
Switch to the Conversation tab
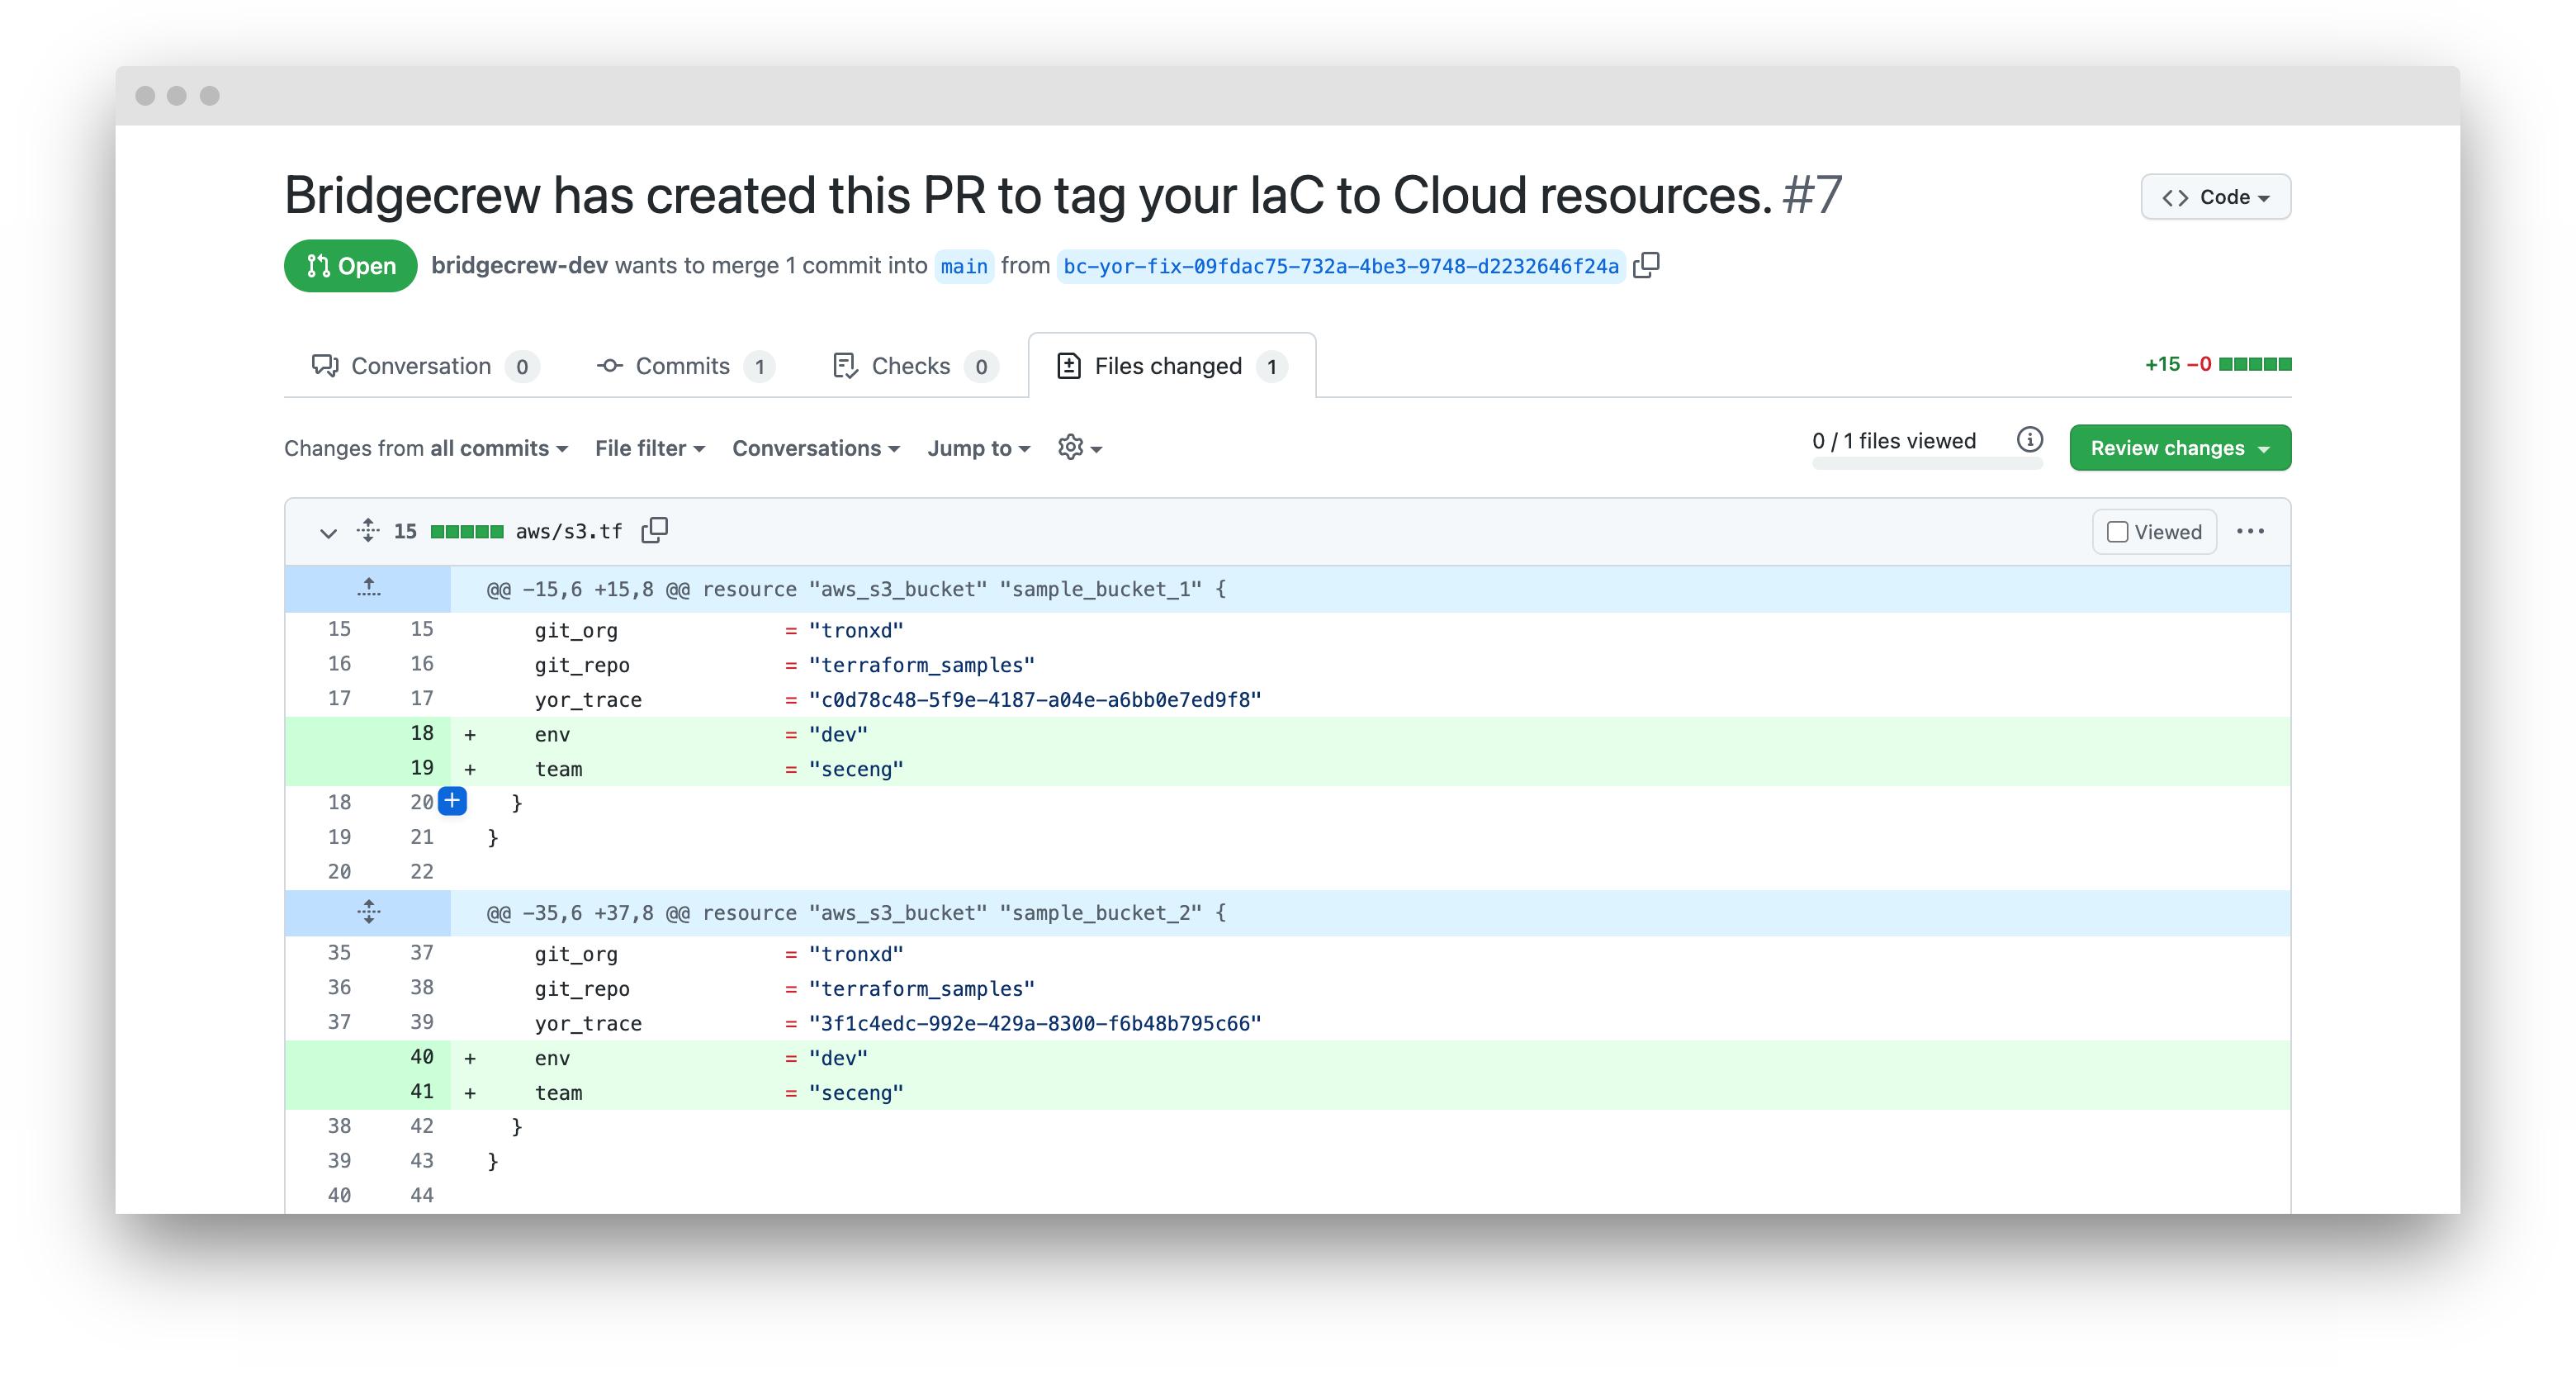pos(426,366)
